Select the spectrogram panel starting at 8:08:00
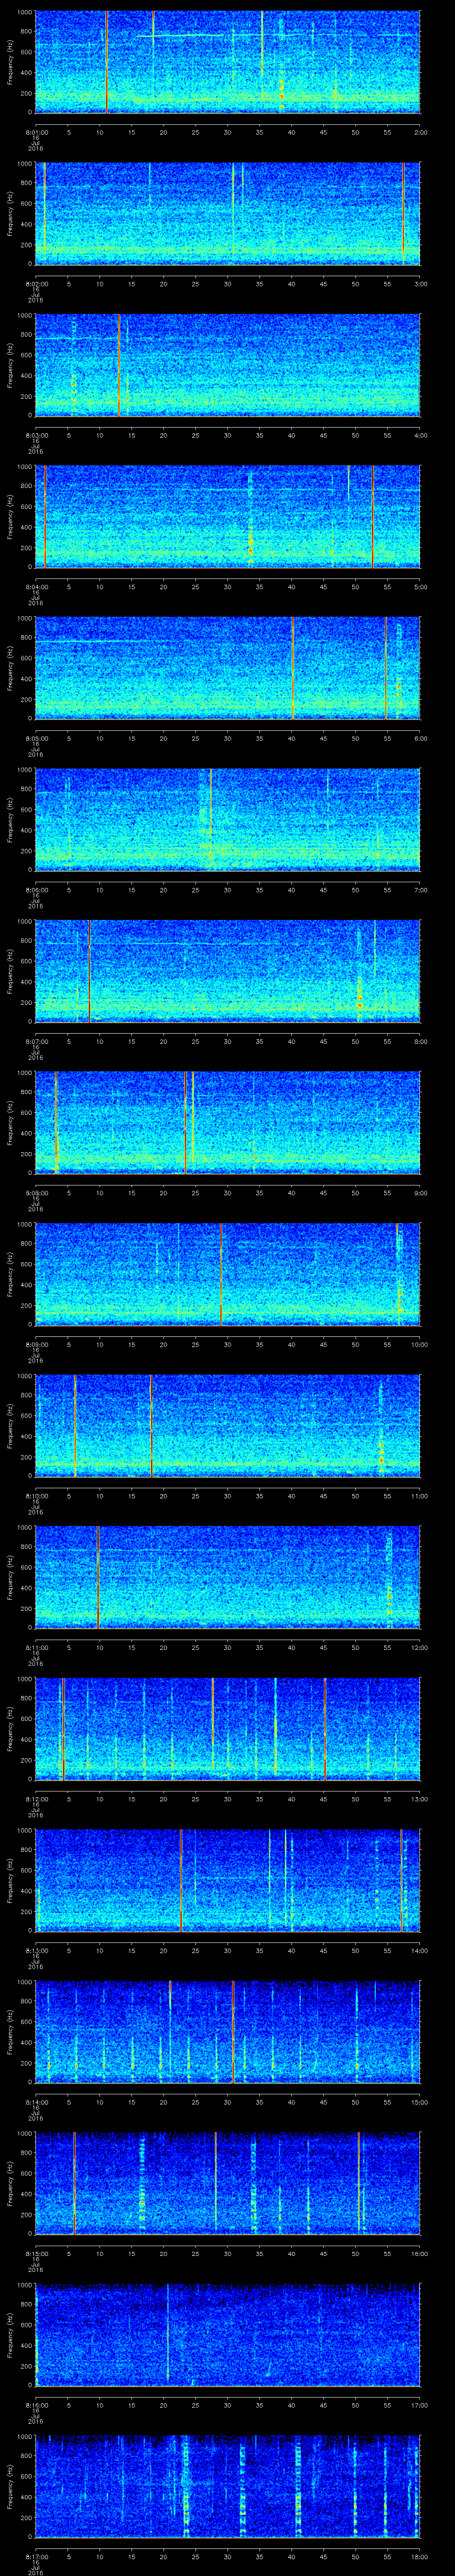Screen dimensions: 455x2576 227,1122
